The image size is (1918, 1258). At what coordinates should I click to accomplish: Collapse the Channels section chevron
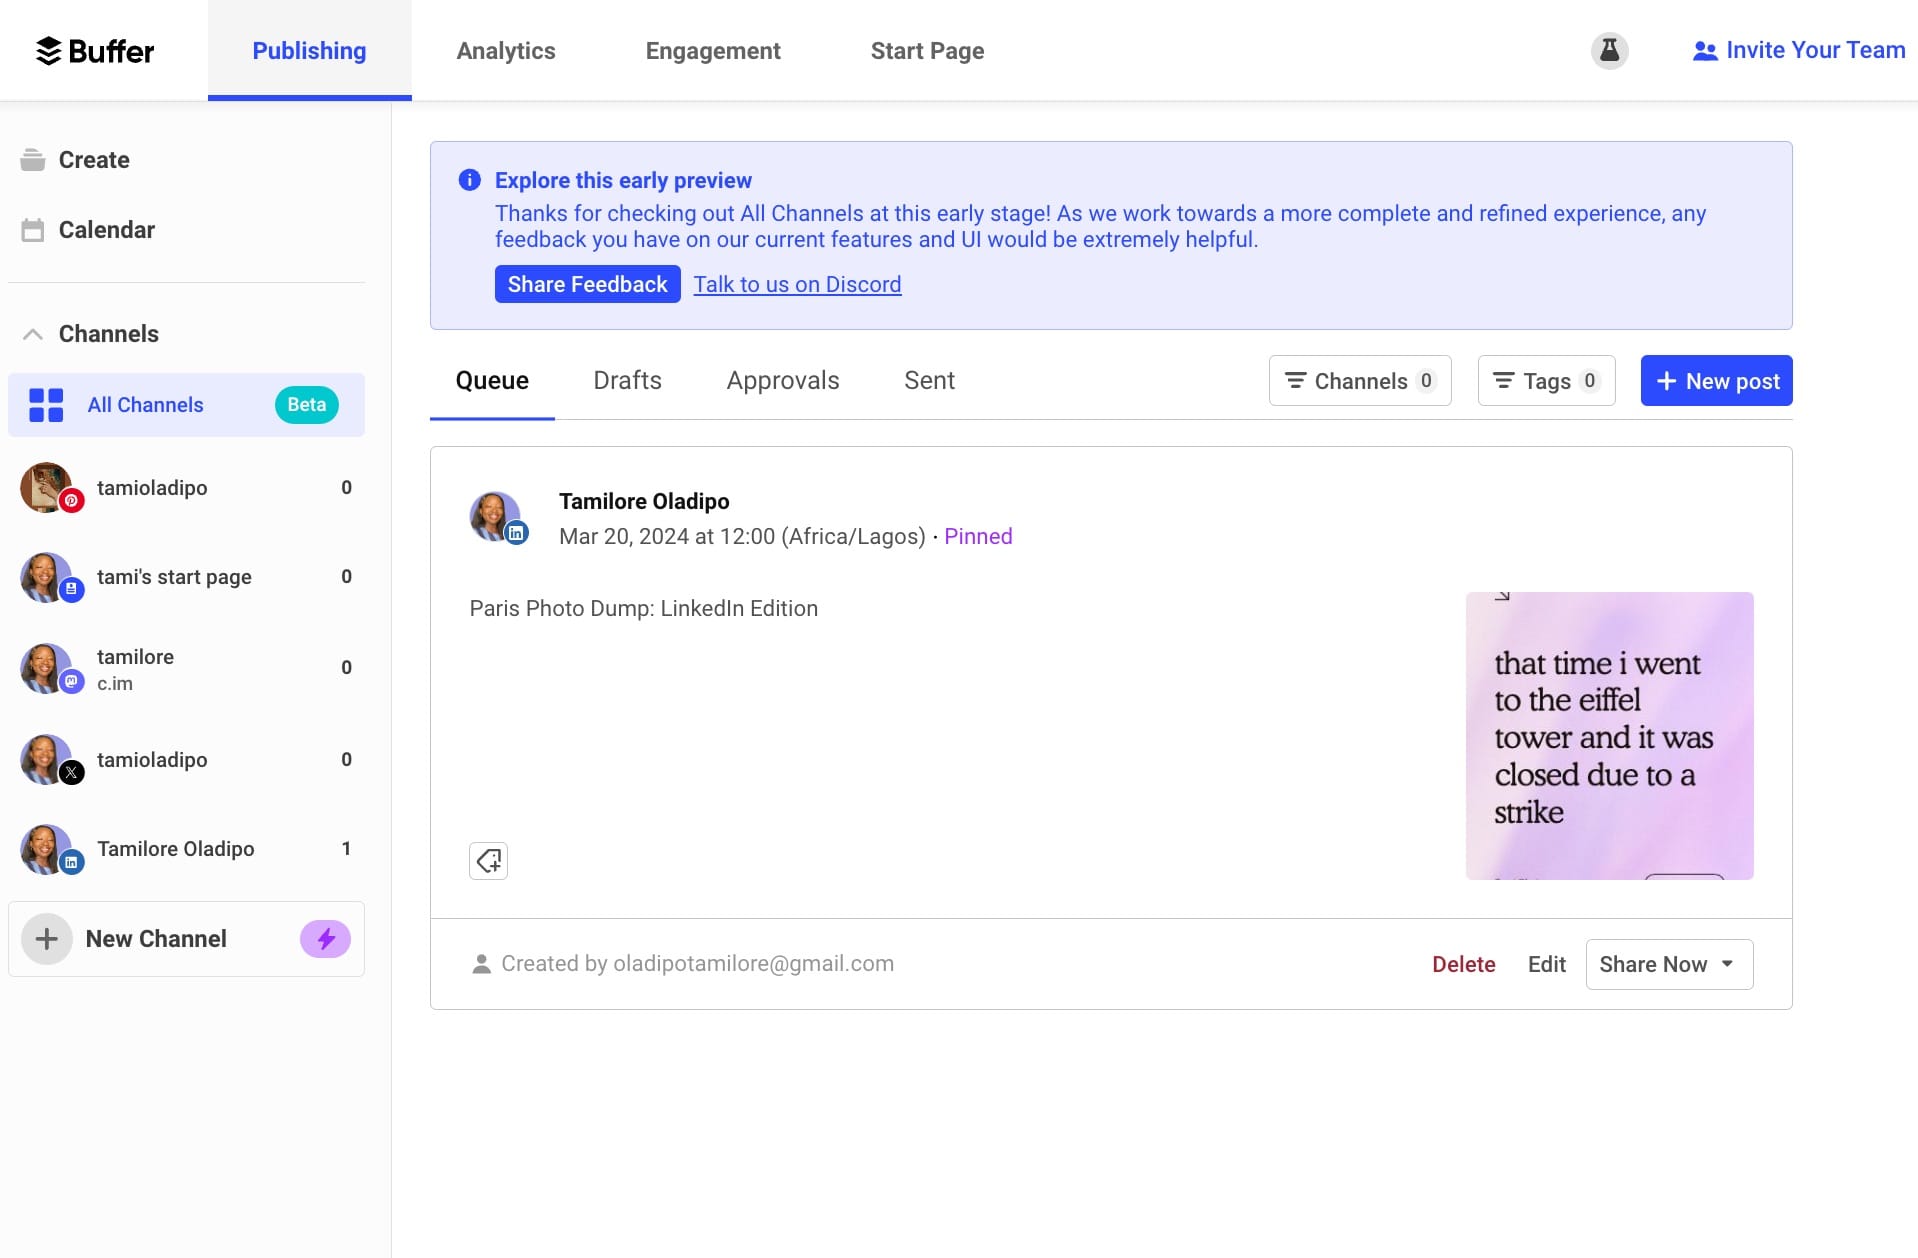coord(33,334)
